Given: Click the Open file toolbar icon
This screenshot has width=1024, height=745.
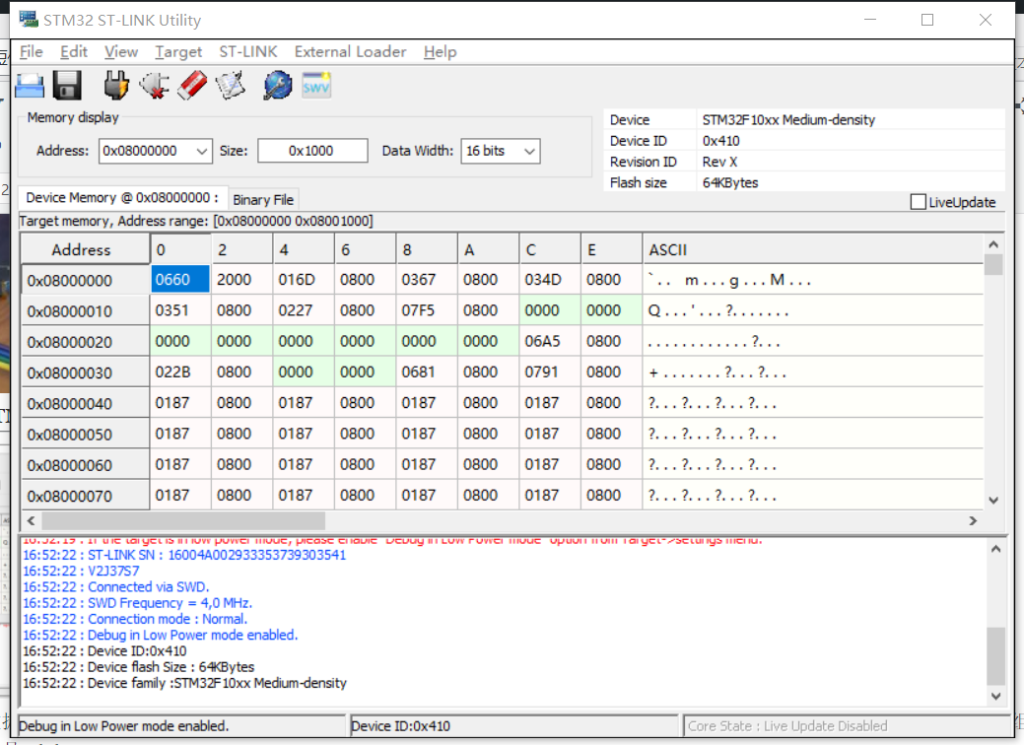Looking at the screenshot, I should coord(29,86).
